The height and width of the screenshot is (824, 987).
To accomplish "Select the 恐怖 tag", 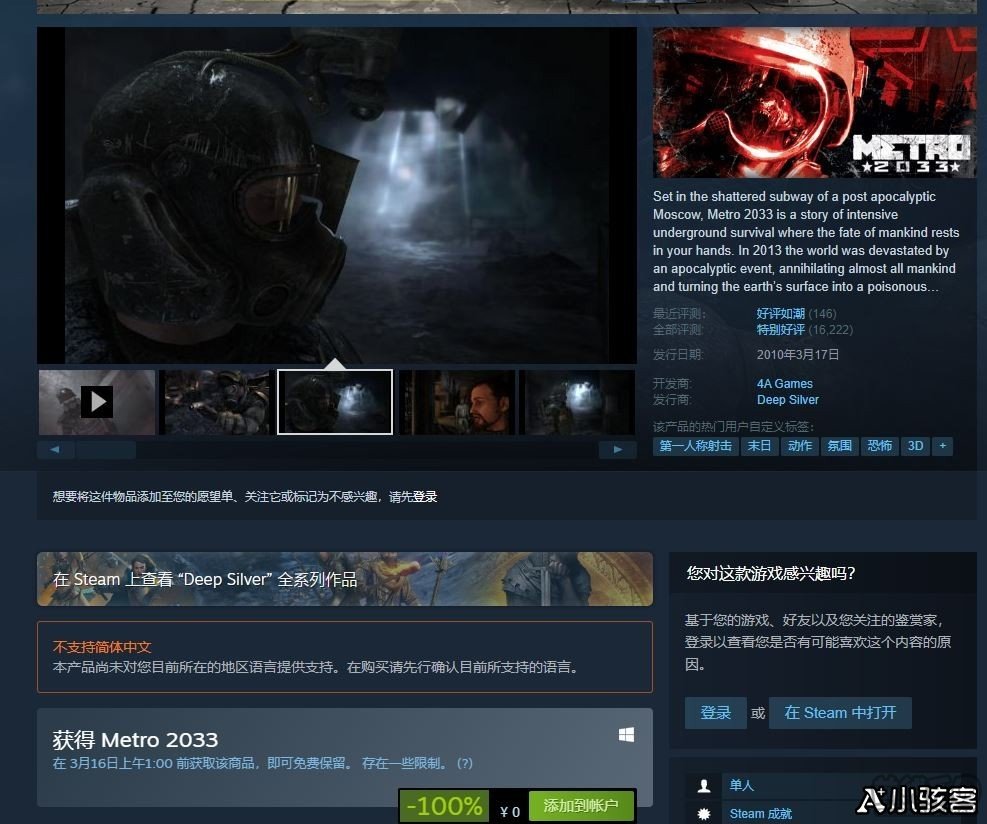I will 879,446.
